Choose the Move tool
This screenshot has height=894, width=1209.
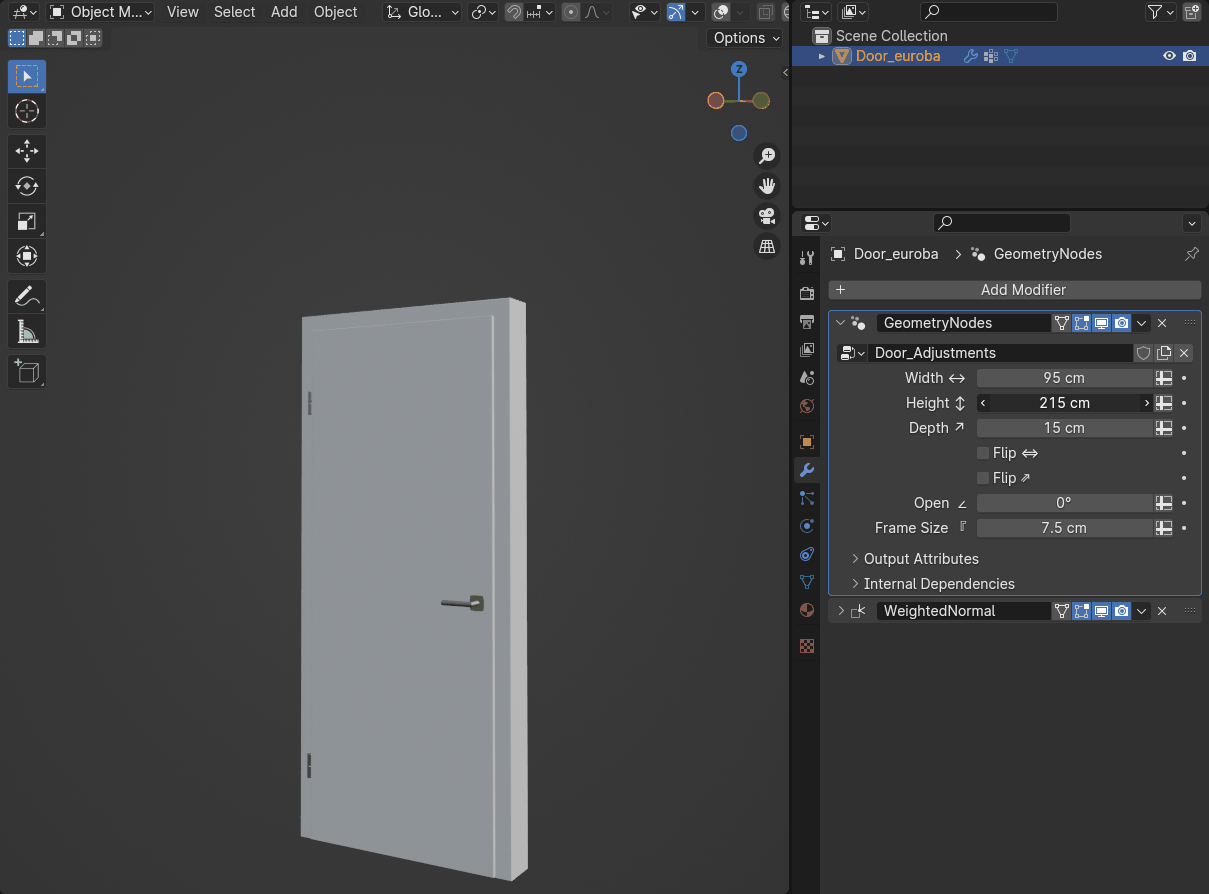pyautogui.click(x=27, y=151)
